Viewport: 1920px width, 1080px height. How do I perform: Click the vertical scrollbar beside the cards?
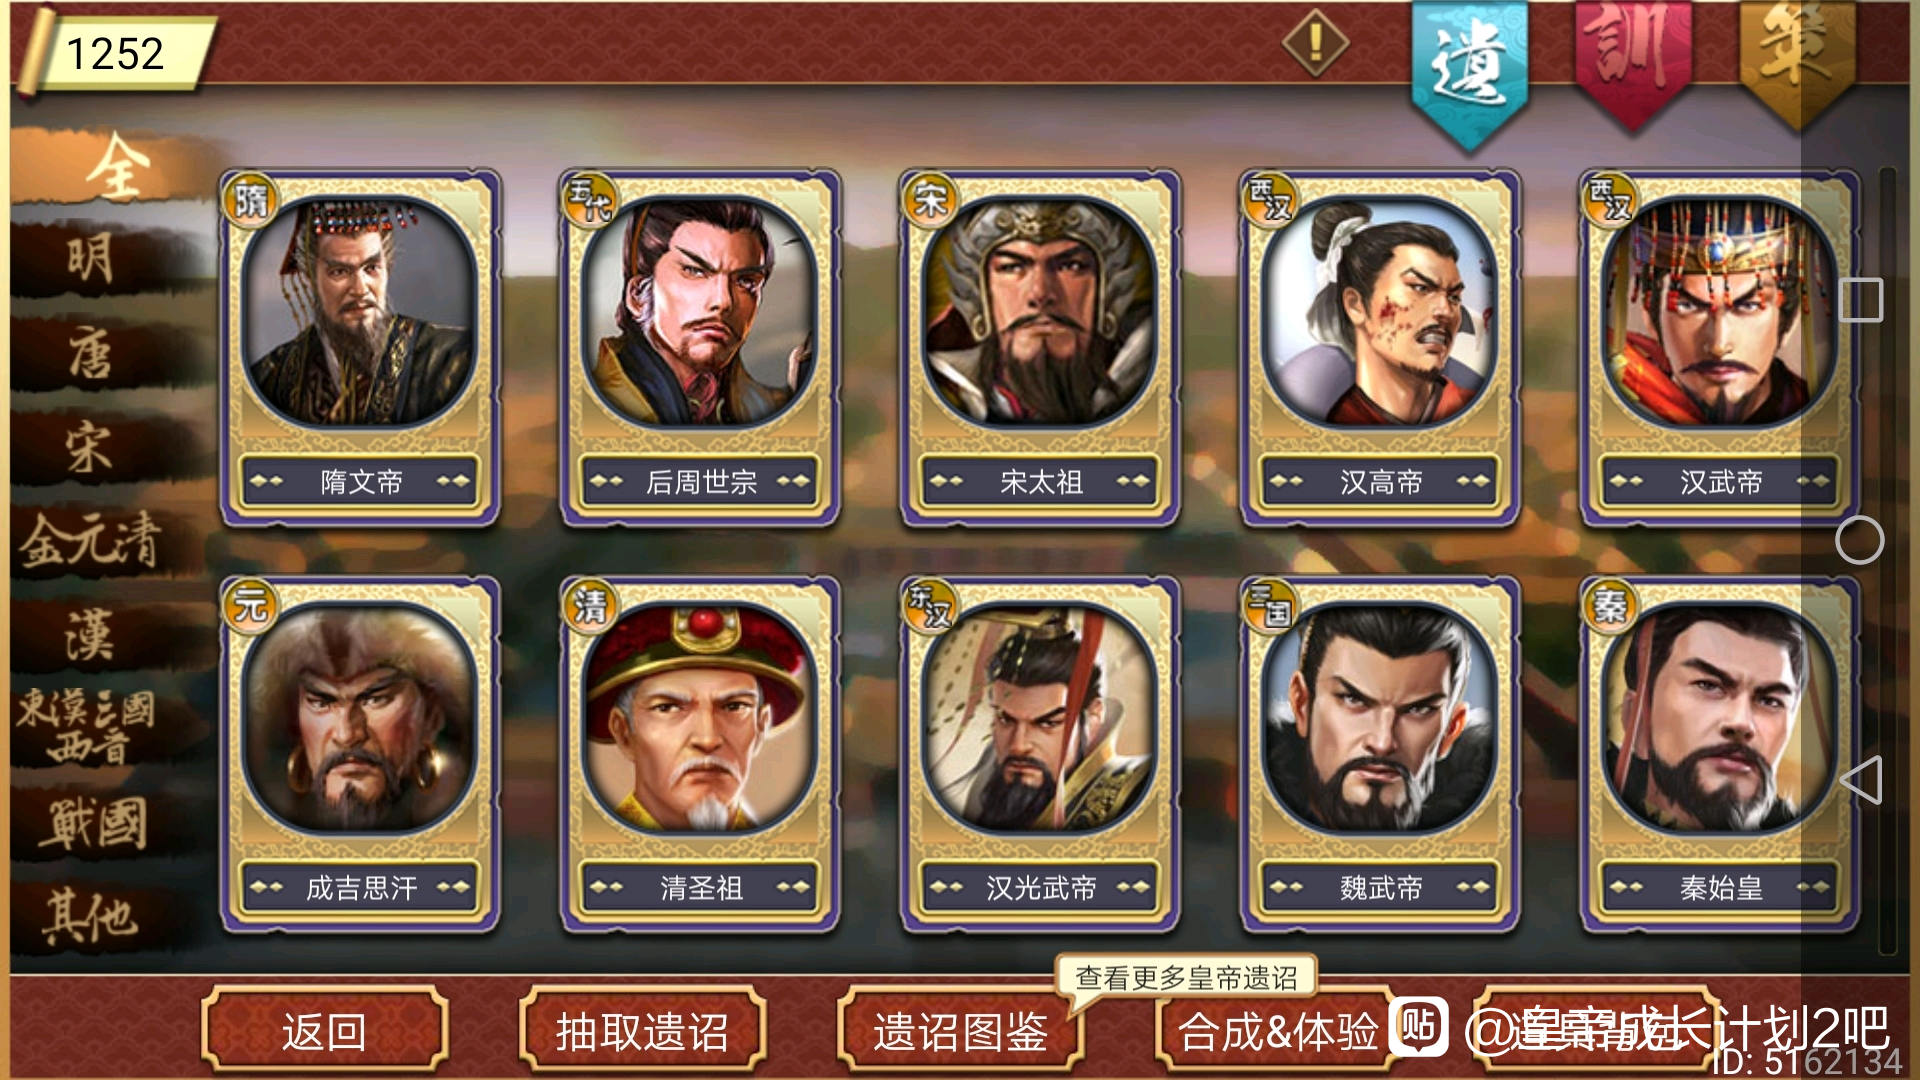(x=1887, y=560)
